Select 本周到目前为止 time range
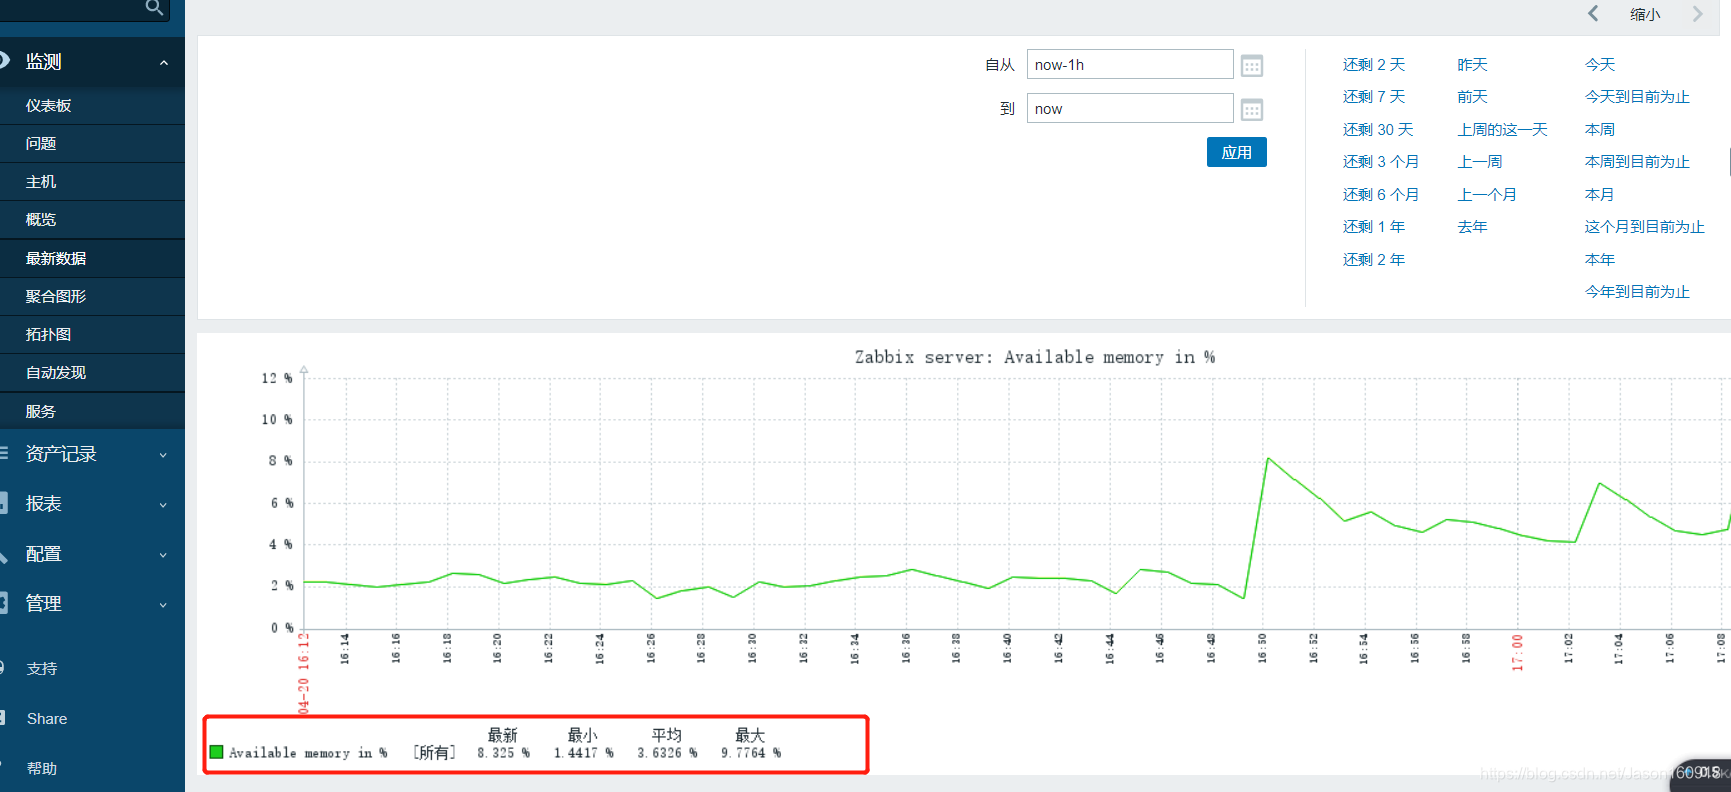Image resolution: width=1731 pixels, height=792 pixels. point(1637,162)
